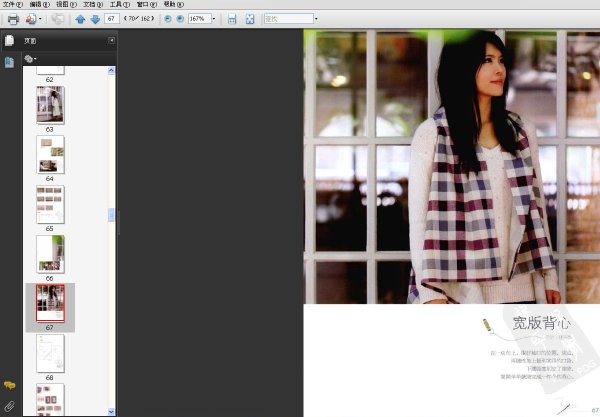The width and height of the screenshot is (600, 417).
Task: Click the zoom field showing 167%
Action: click(199, 19)
